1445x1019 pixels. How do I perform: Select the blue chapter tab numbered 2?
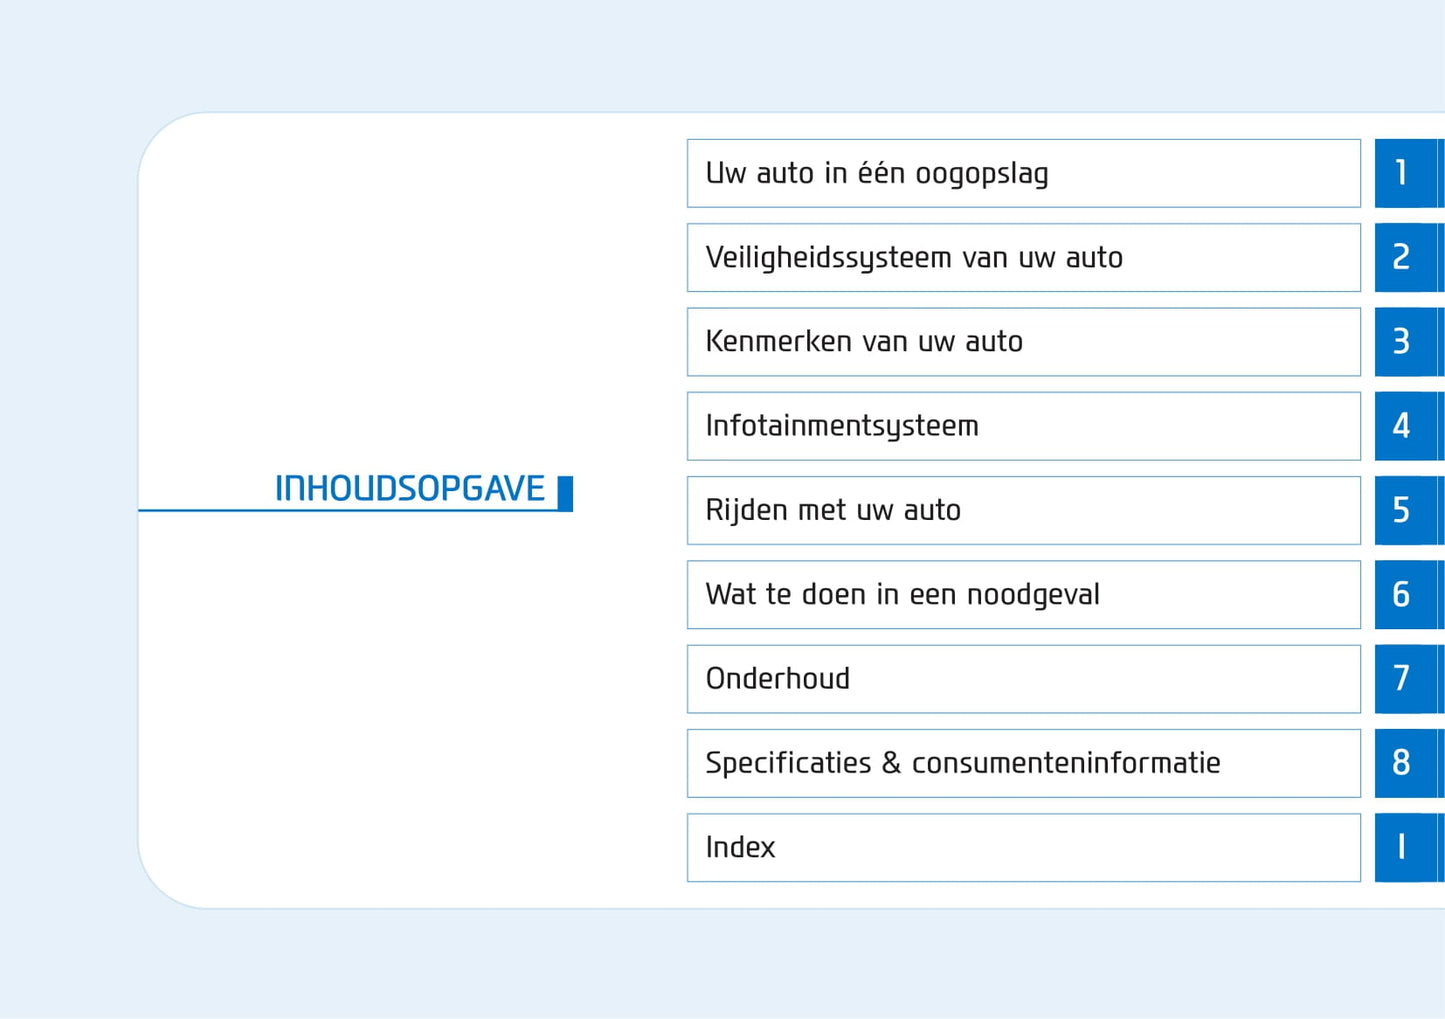coord(1405,258)
